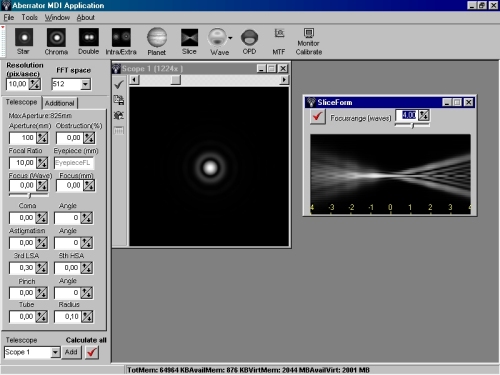The width and height of the screenshot is (500, 375).
Task: Click the Radius stepper icon
Action: [87, 317]
